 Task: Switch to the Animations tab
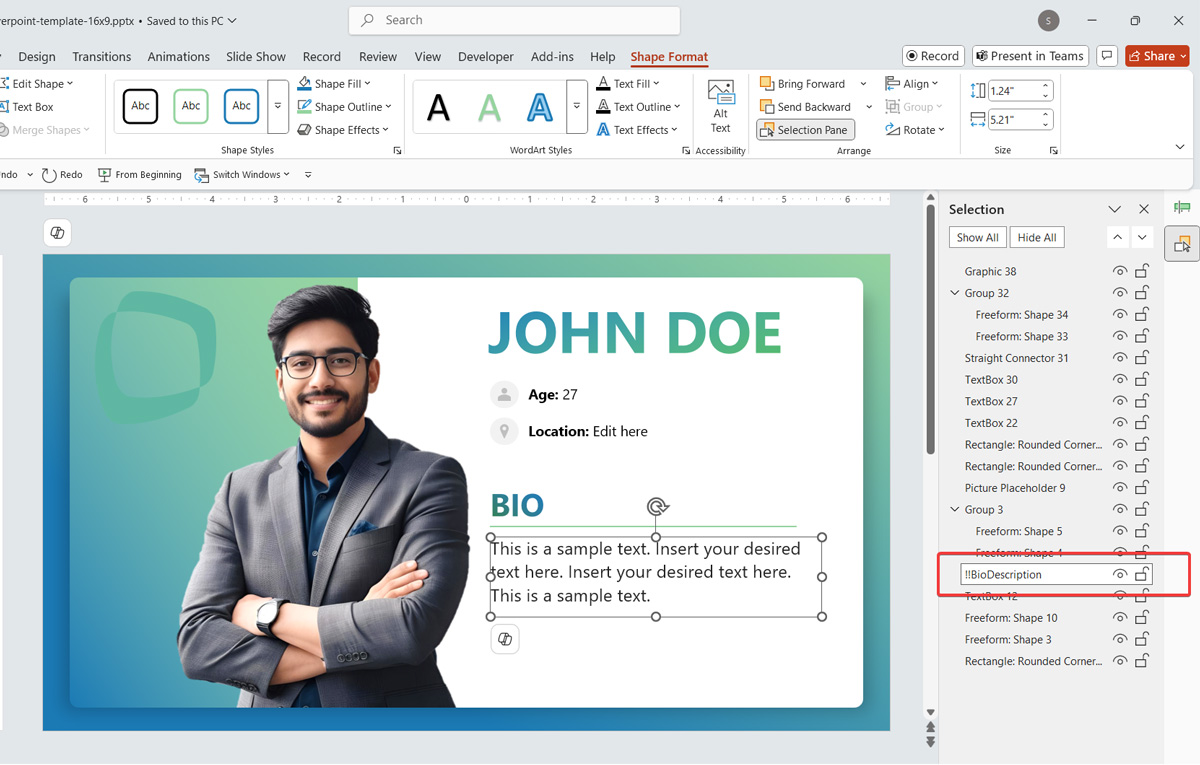pos(179,57)
